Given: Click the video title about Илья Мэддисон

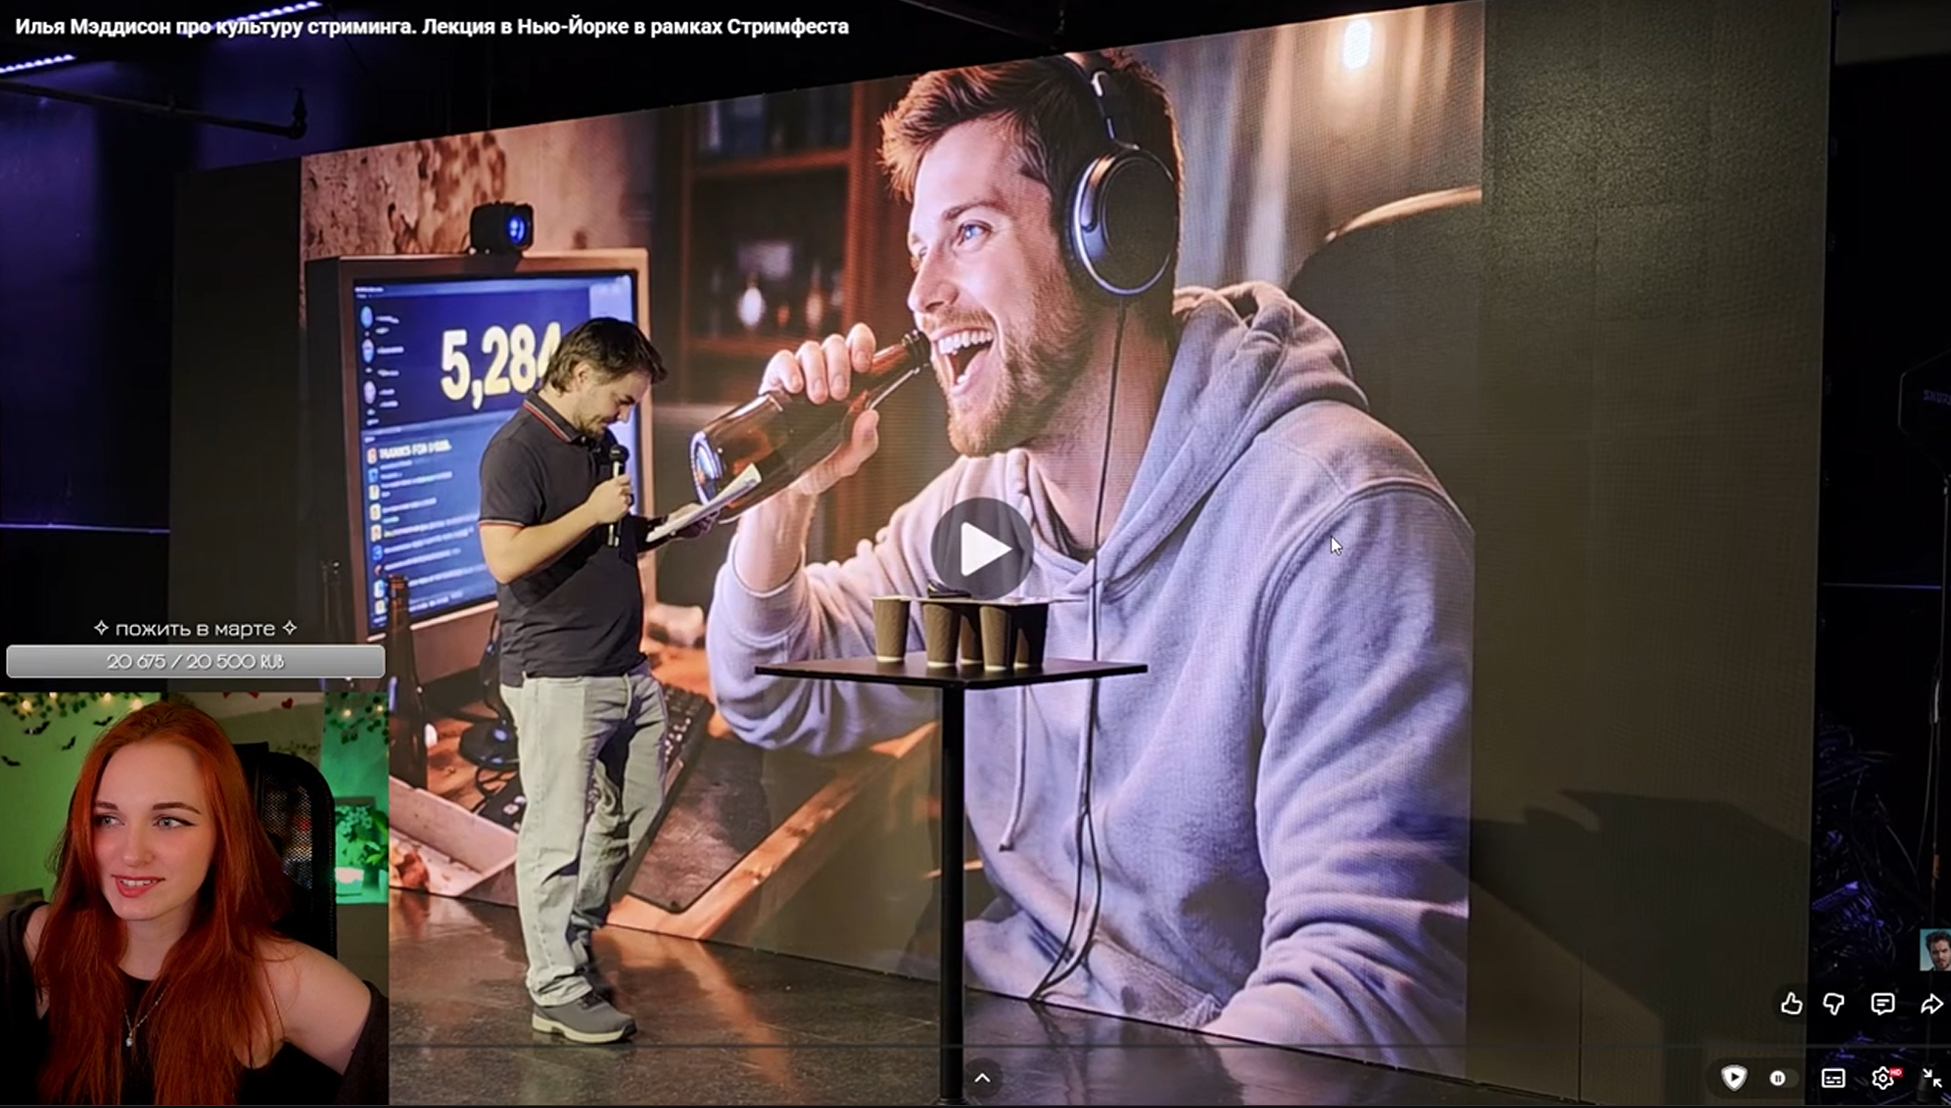Looking at the screenshot, I should (432, 27).
